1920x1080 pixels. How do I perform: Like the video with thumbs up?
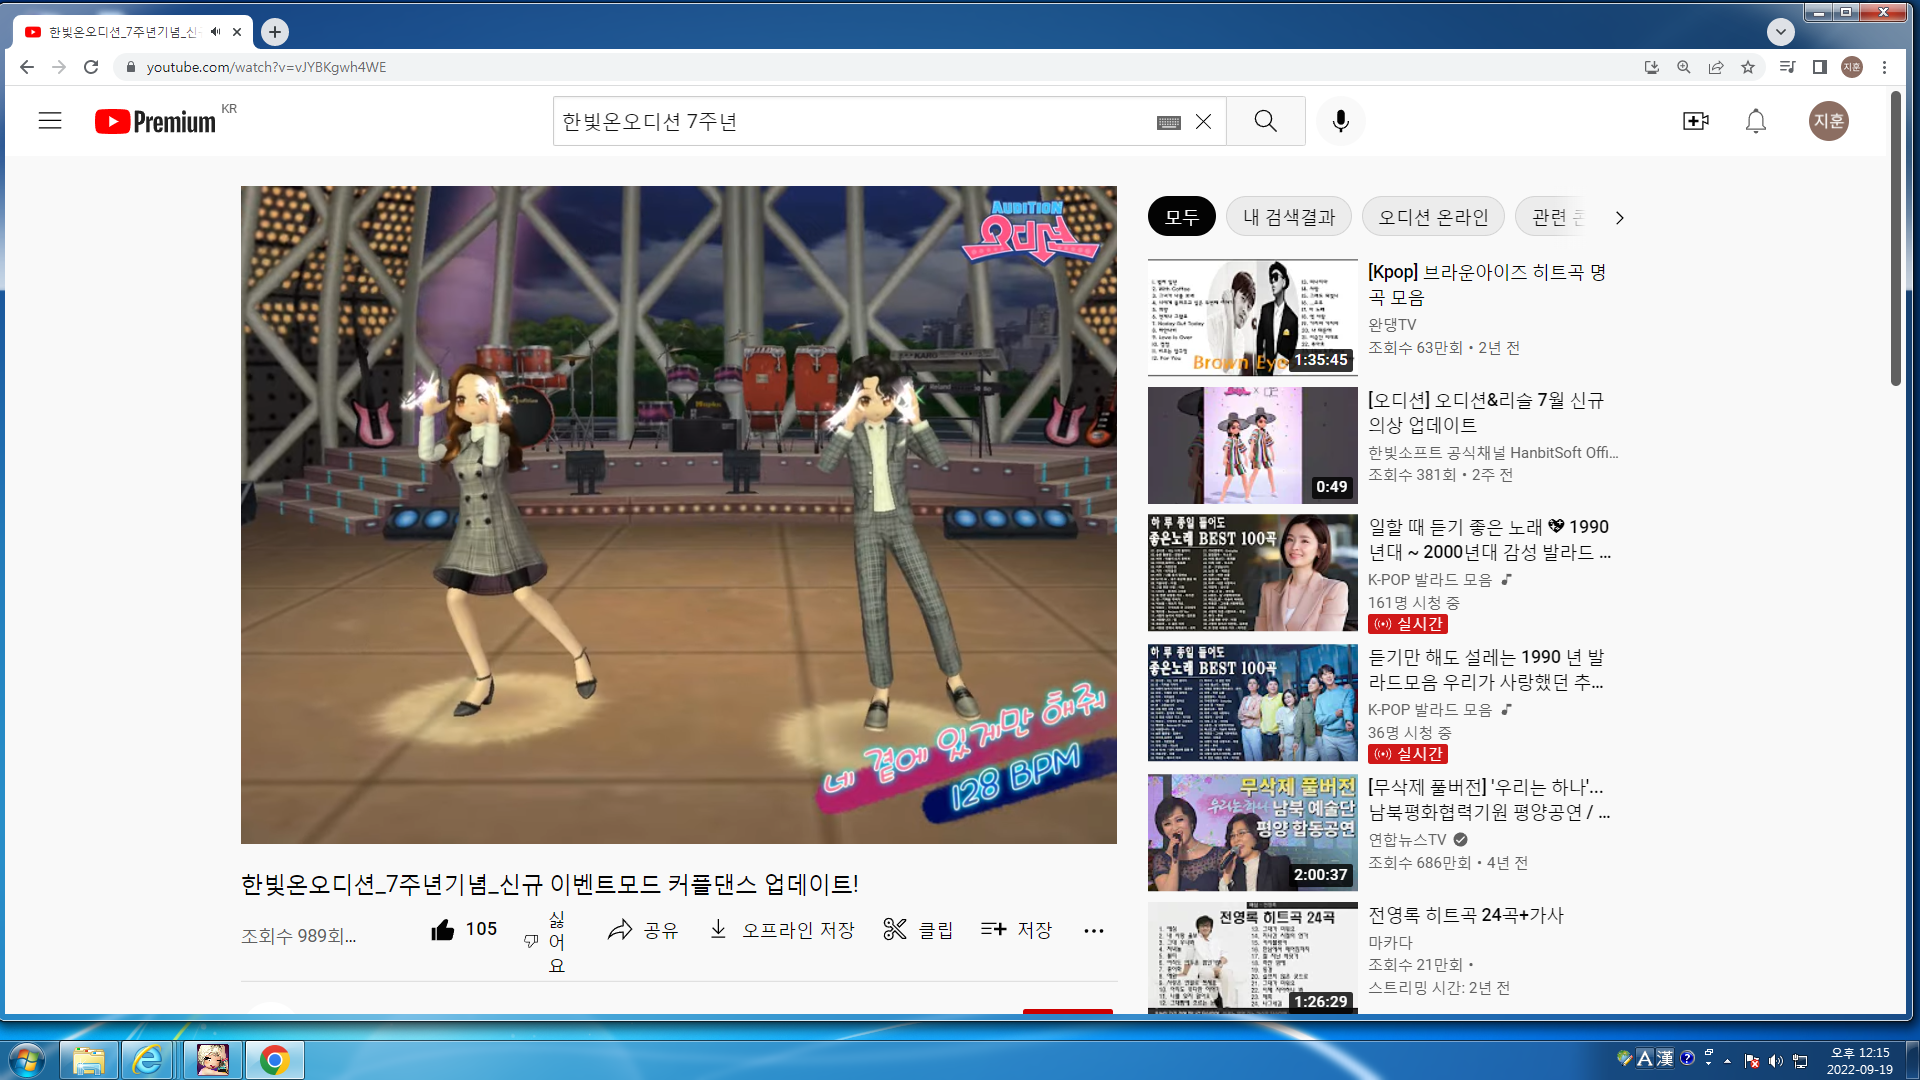click(x=464, y=930)
